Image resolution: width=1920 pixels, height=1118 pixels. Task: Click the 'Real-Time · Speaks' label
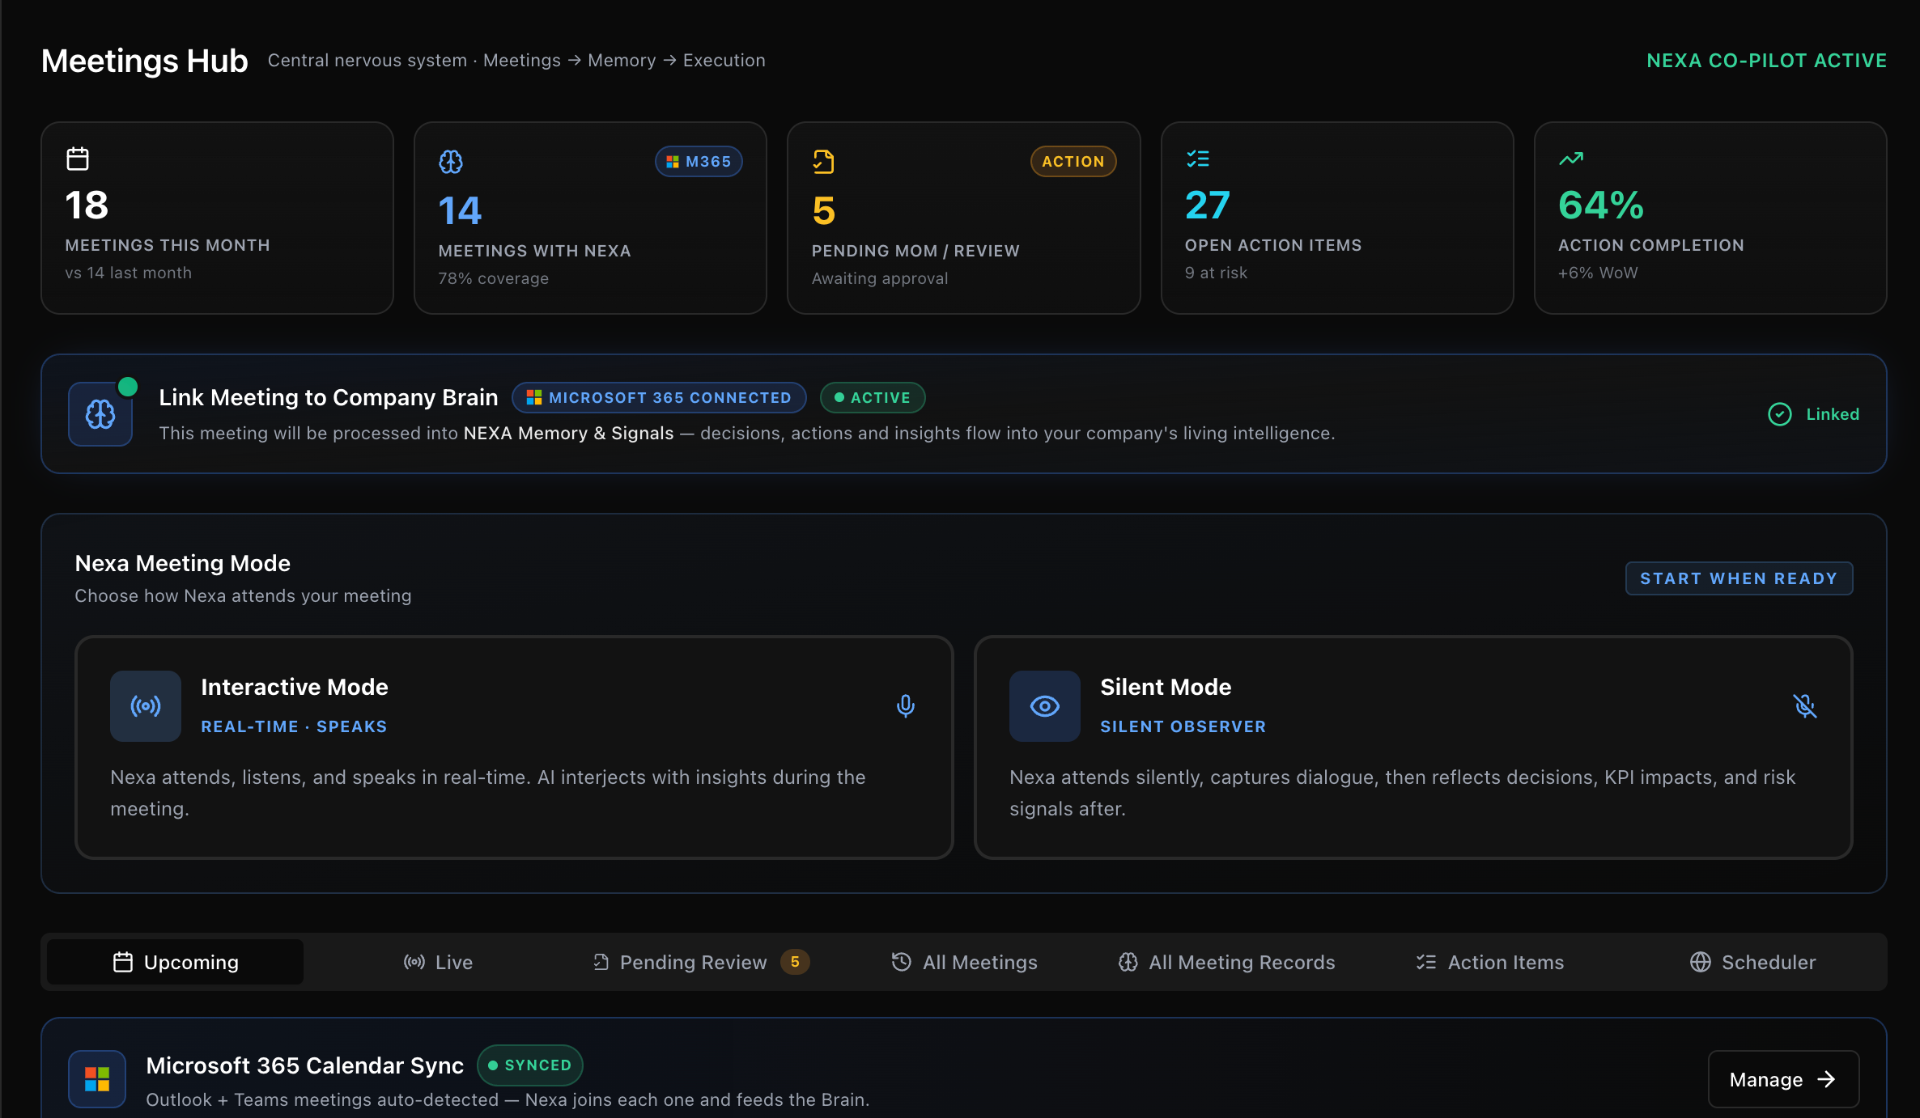coord(294,727)
